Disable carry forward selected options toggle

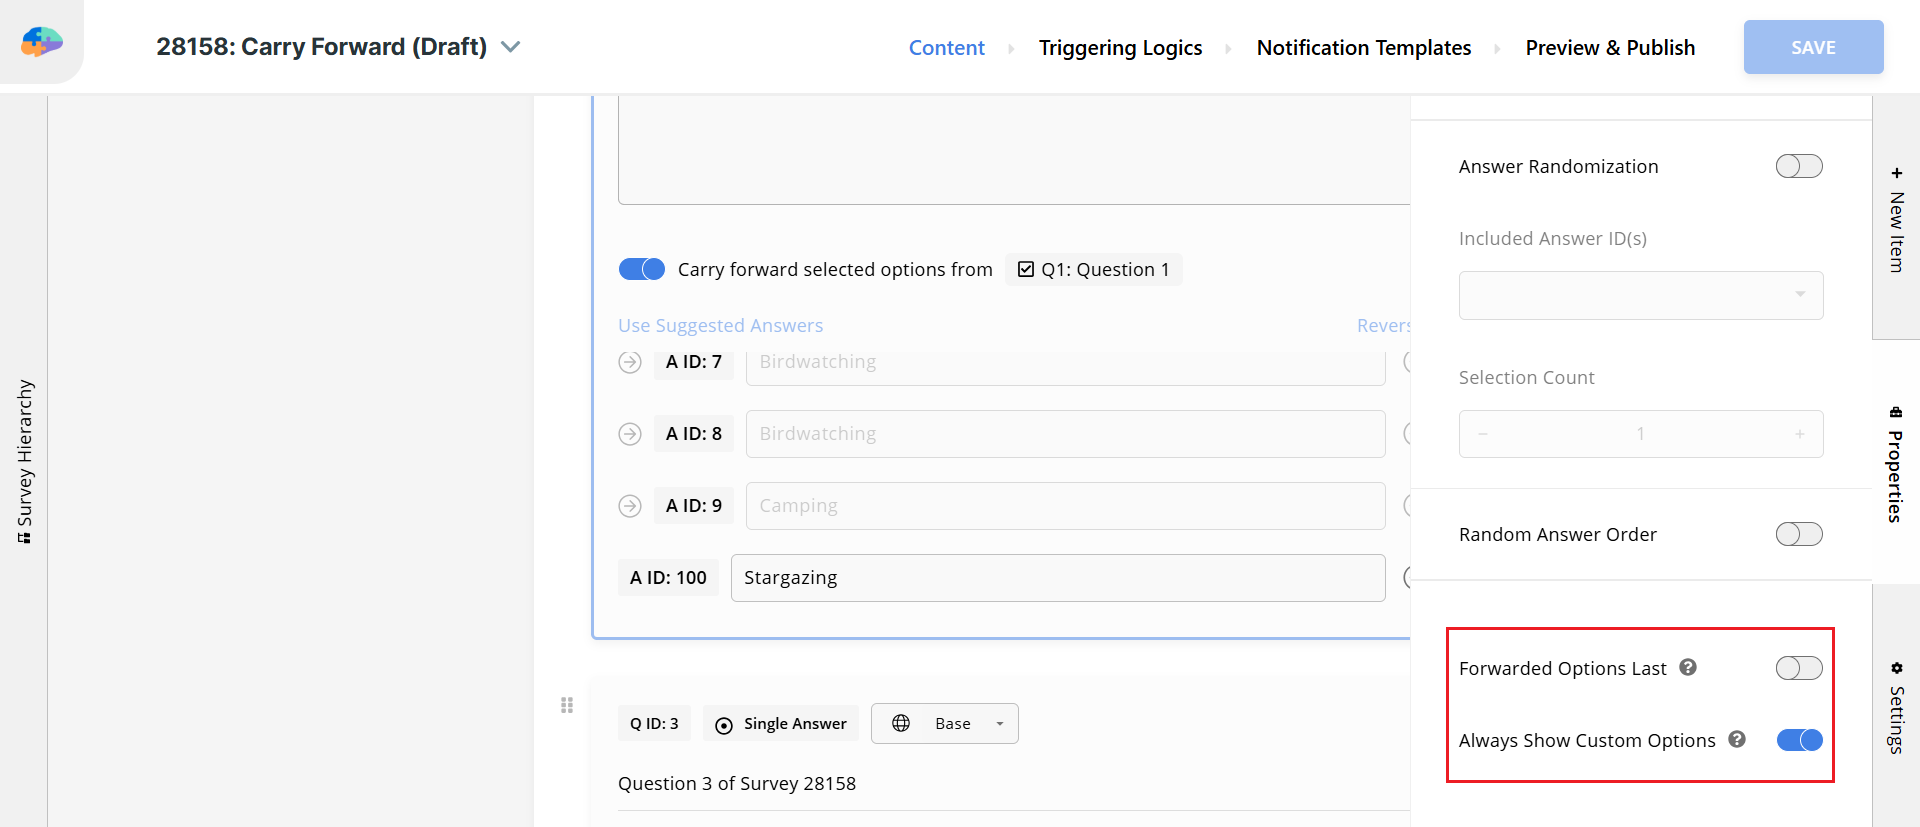pyautogui.click(x=642, y=269)
